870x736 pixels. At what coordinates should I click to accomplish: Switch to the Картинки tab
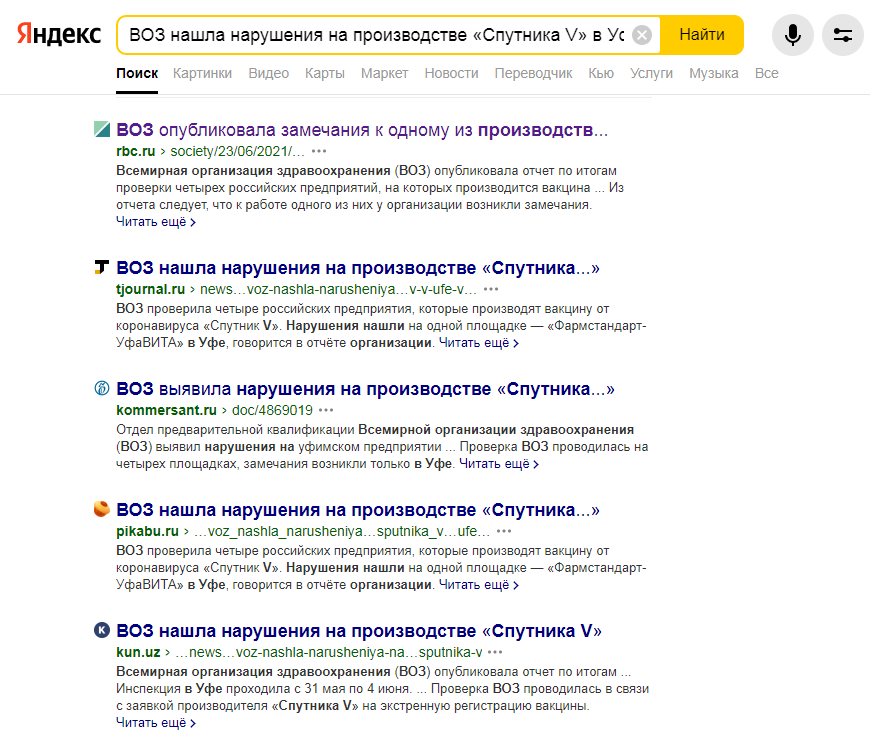pyautogui.click(x=202, y=73)
